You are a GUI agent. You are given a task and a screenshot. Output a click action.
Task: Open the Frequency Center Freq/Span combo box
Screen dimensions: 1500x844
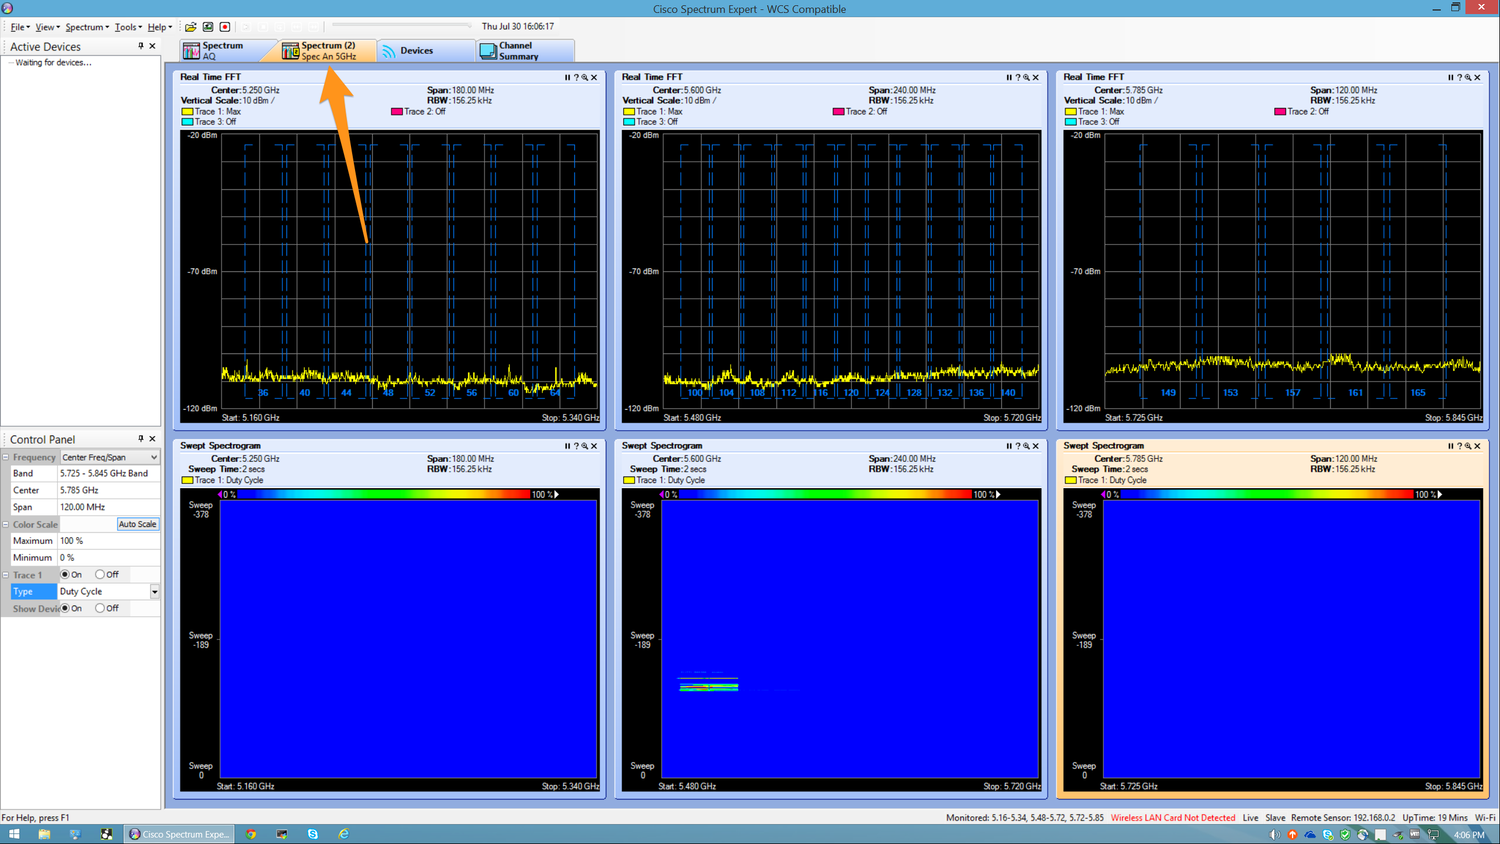point(109,457)
